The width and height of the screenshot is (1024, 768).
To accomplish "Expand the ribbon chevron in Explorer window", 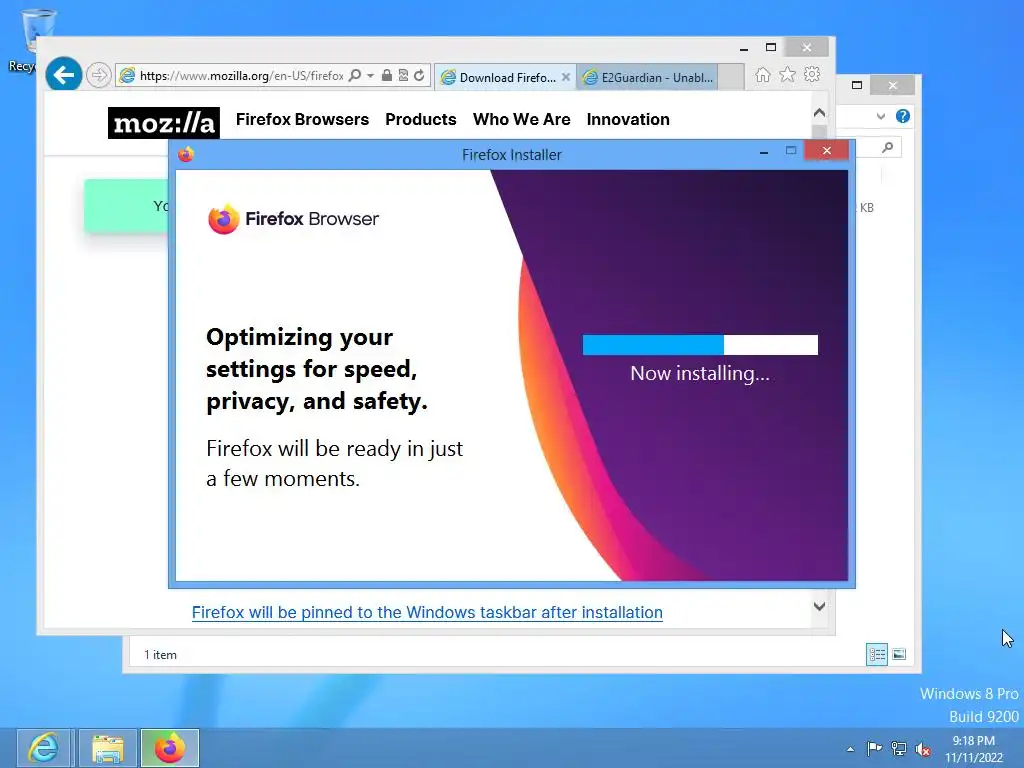I will pos(881,116).
